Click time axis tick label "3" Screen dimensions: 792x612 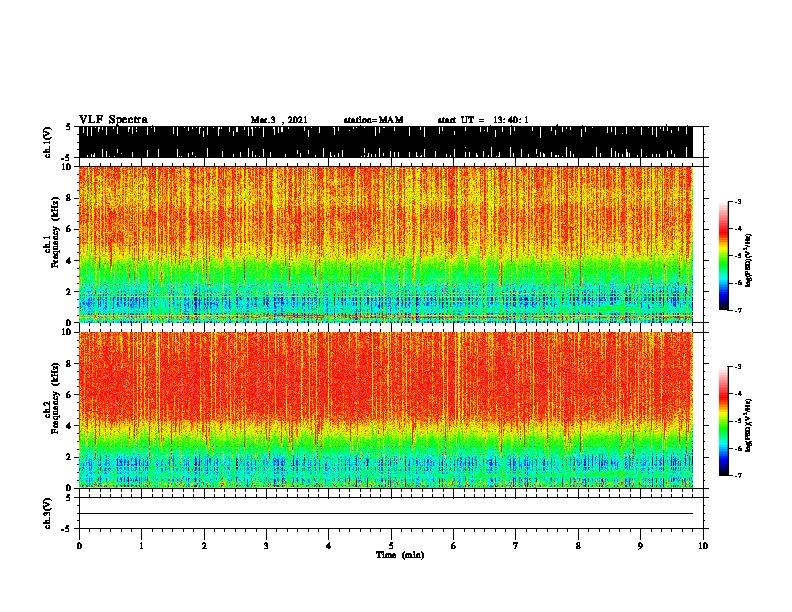266,546
